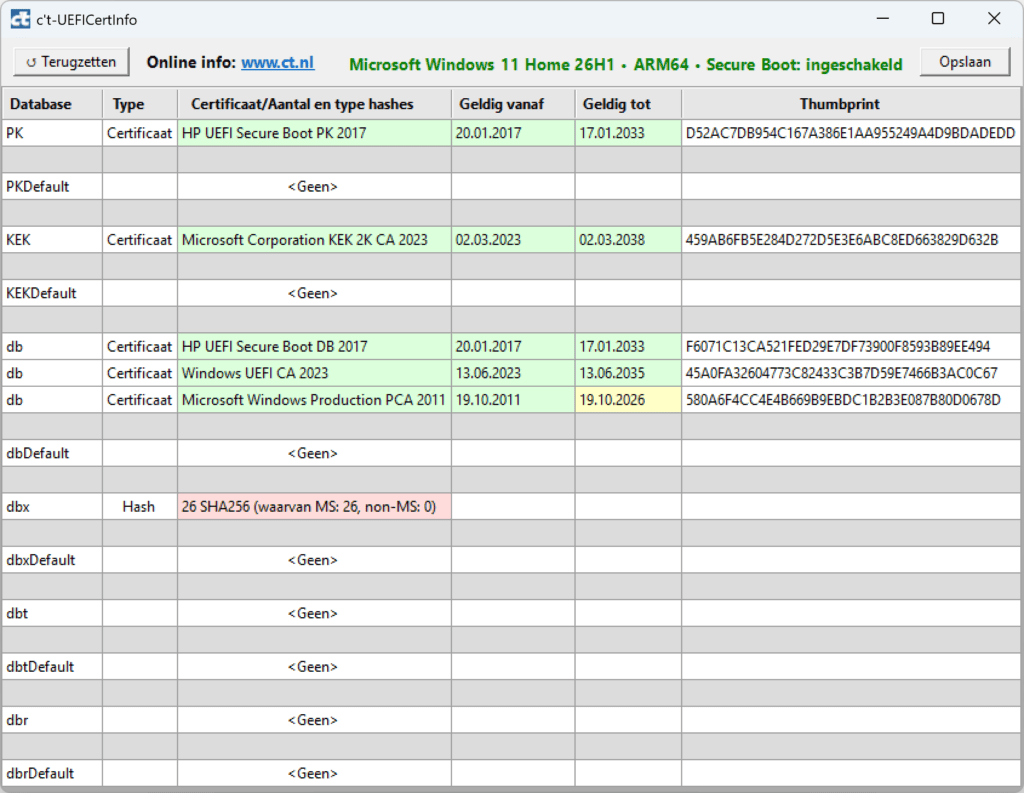Screen dimensions: 1024x793
Task: Select the dbtDefault database cell
Action: [x=52, y=666]
